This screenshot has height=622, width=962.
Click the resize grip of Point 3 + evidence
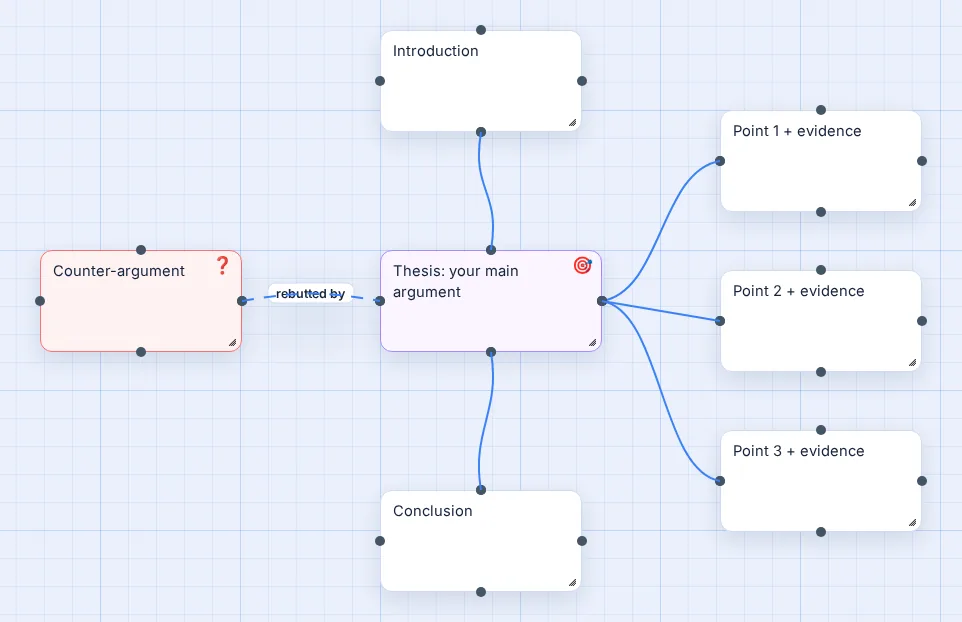click(x=912, y=523)
